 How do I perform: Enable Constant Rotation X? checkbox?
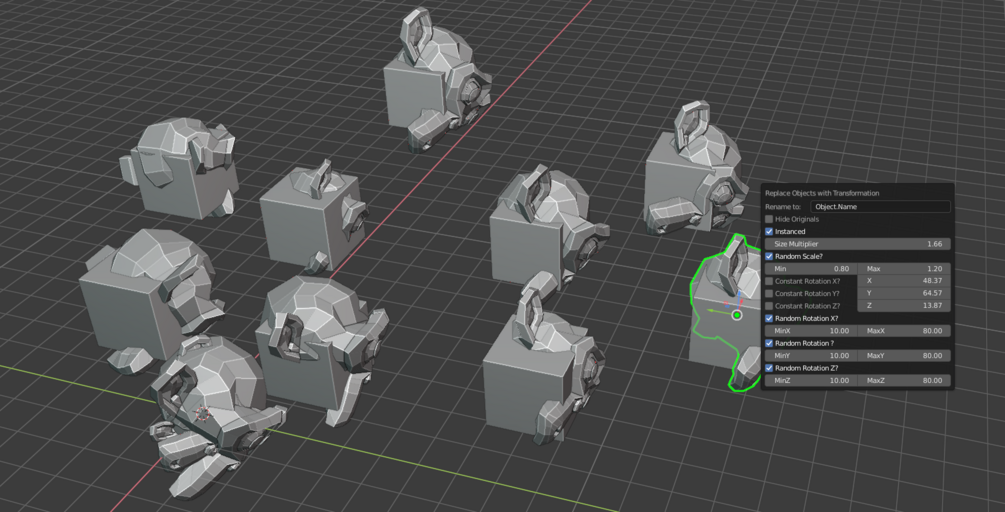click(769, 281)
